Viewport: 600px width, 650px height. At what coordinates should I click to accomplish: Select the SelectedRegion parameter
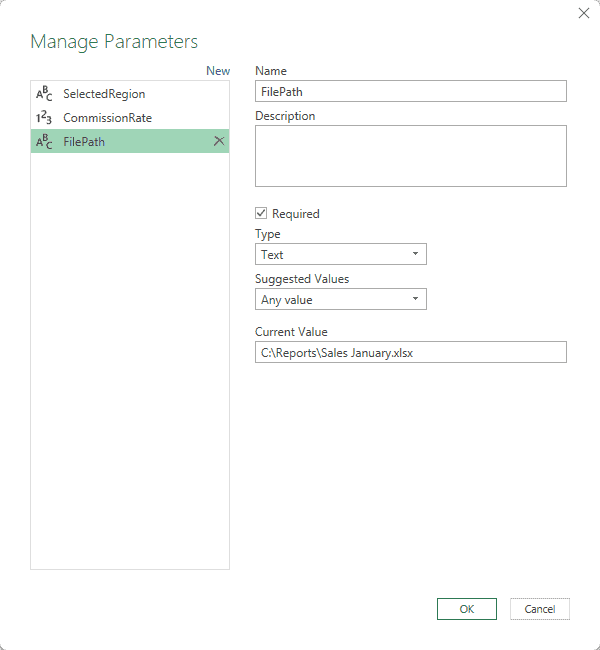pyautogui.click(x=130, y=94)
